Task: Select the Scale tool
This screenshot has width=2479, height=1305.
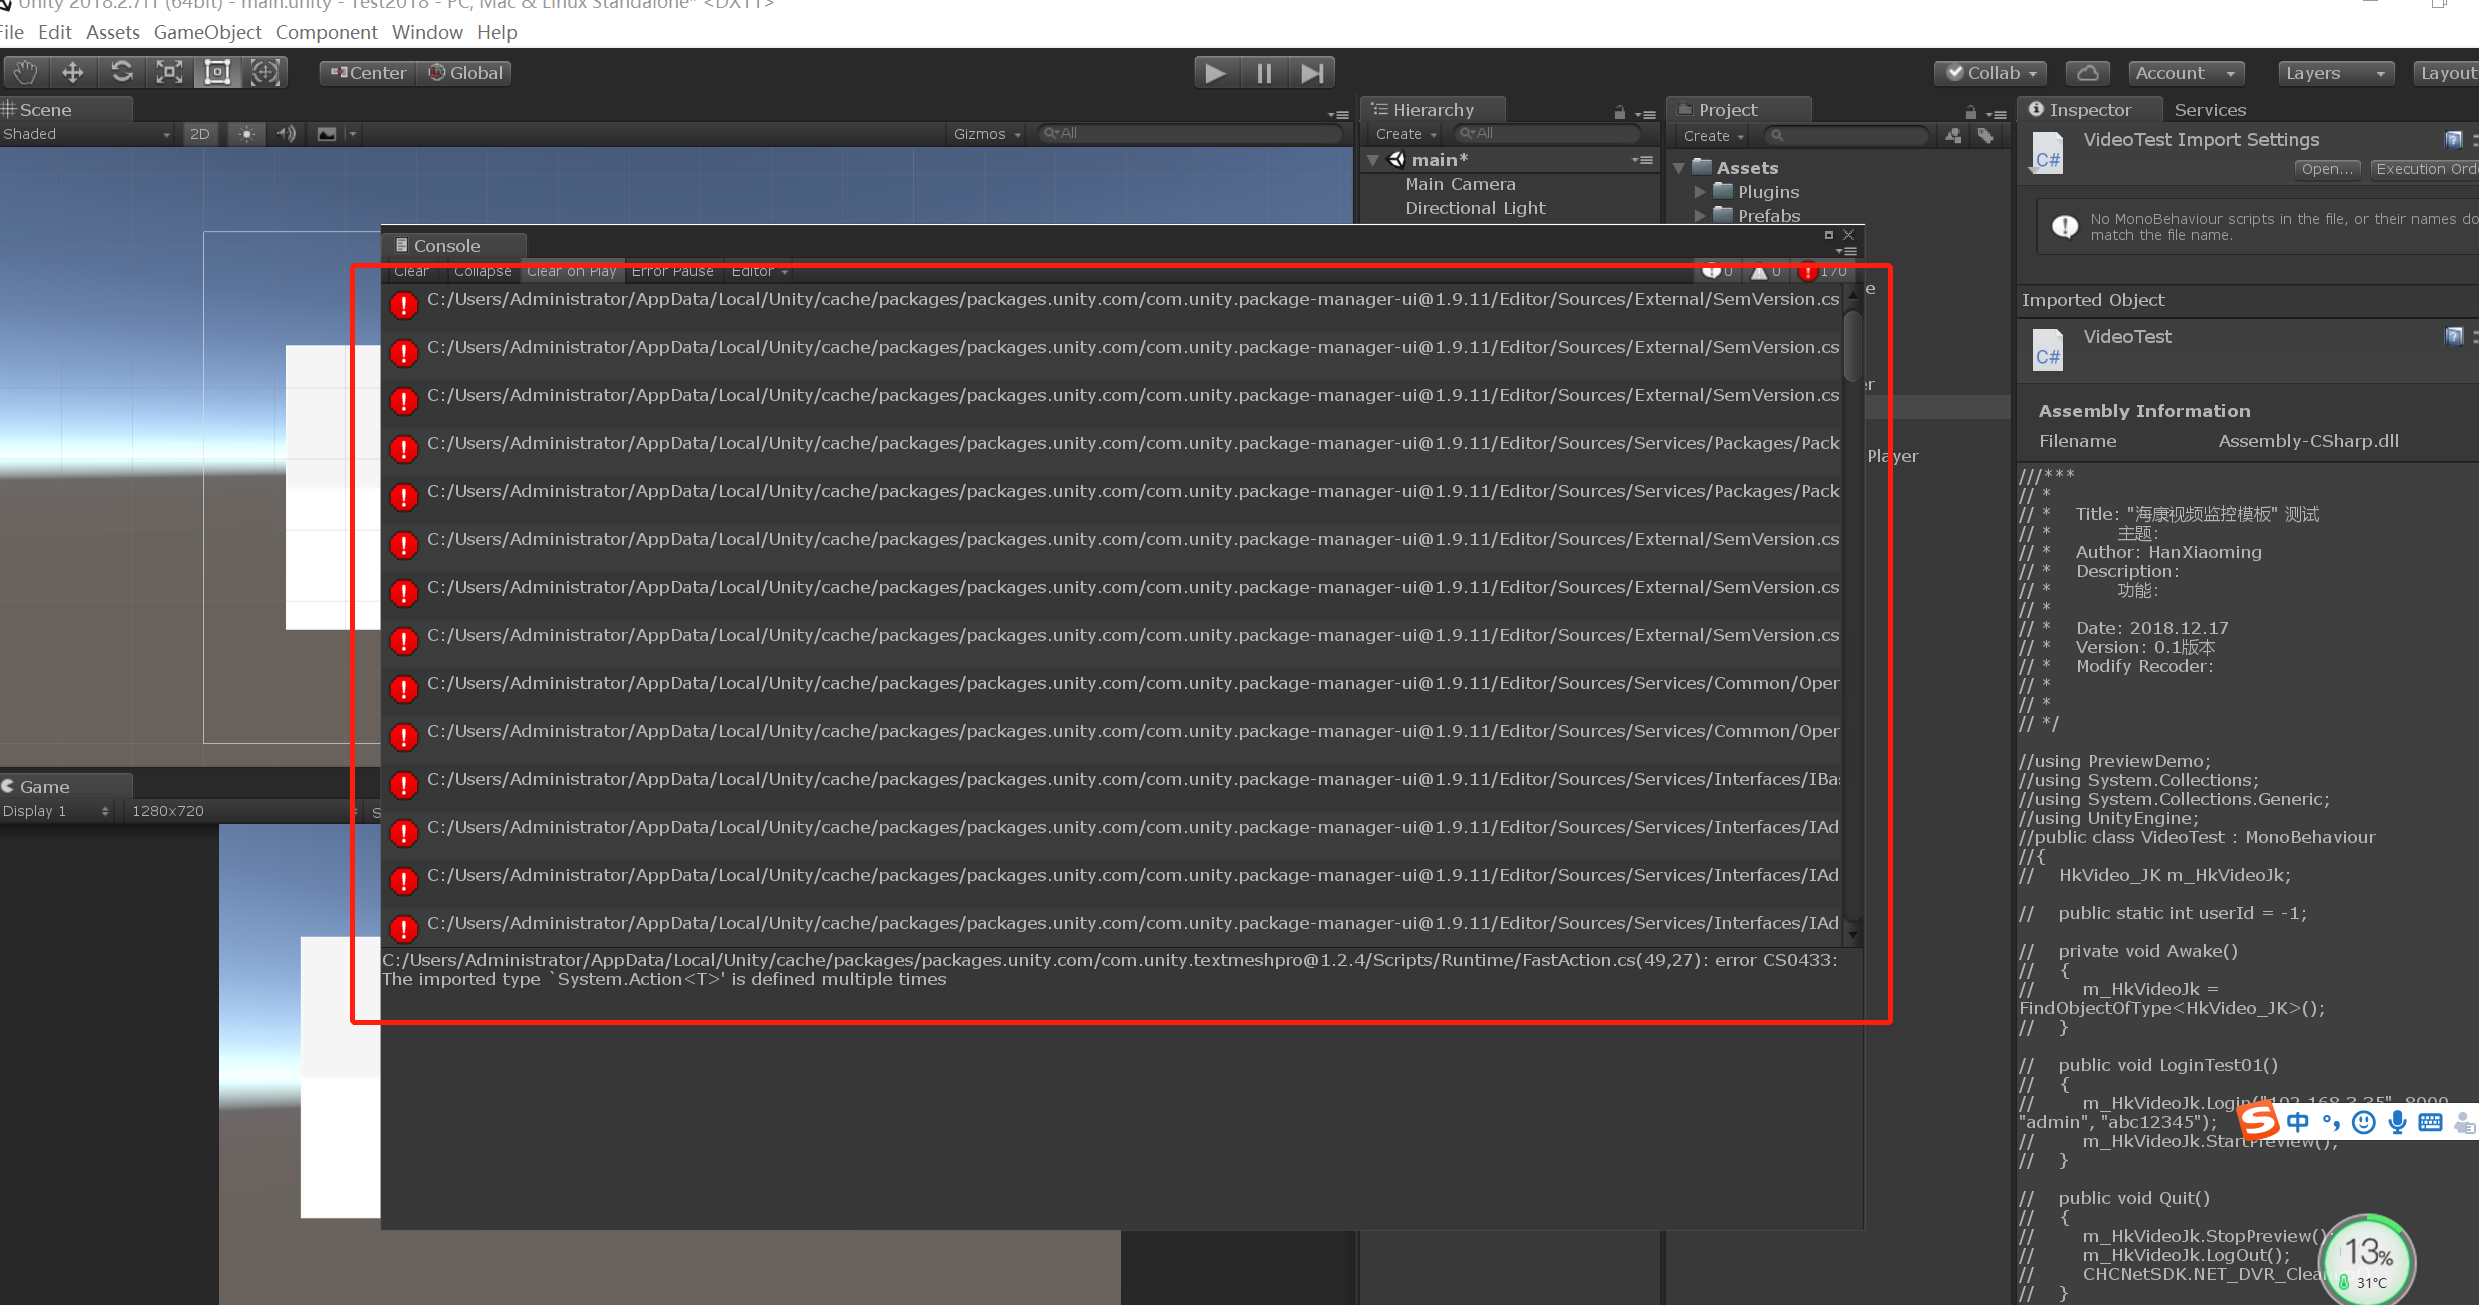Action: click(169, 72)
